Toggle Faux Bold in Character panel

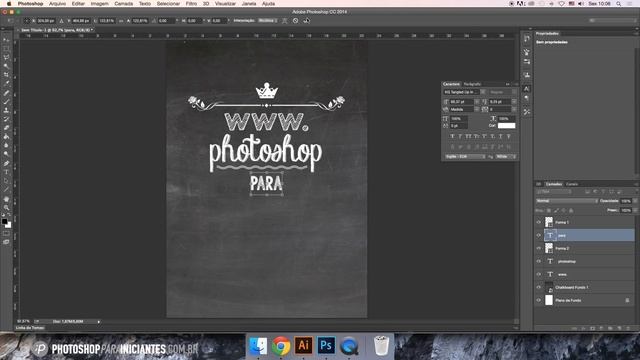tap(452, 136)
